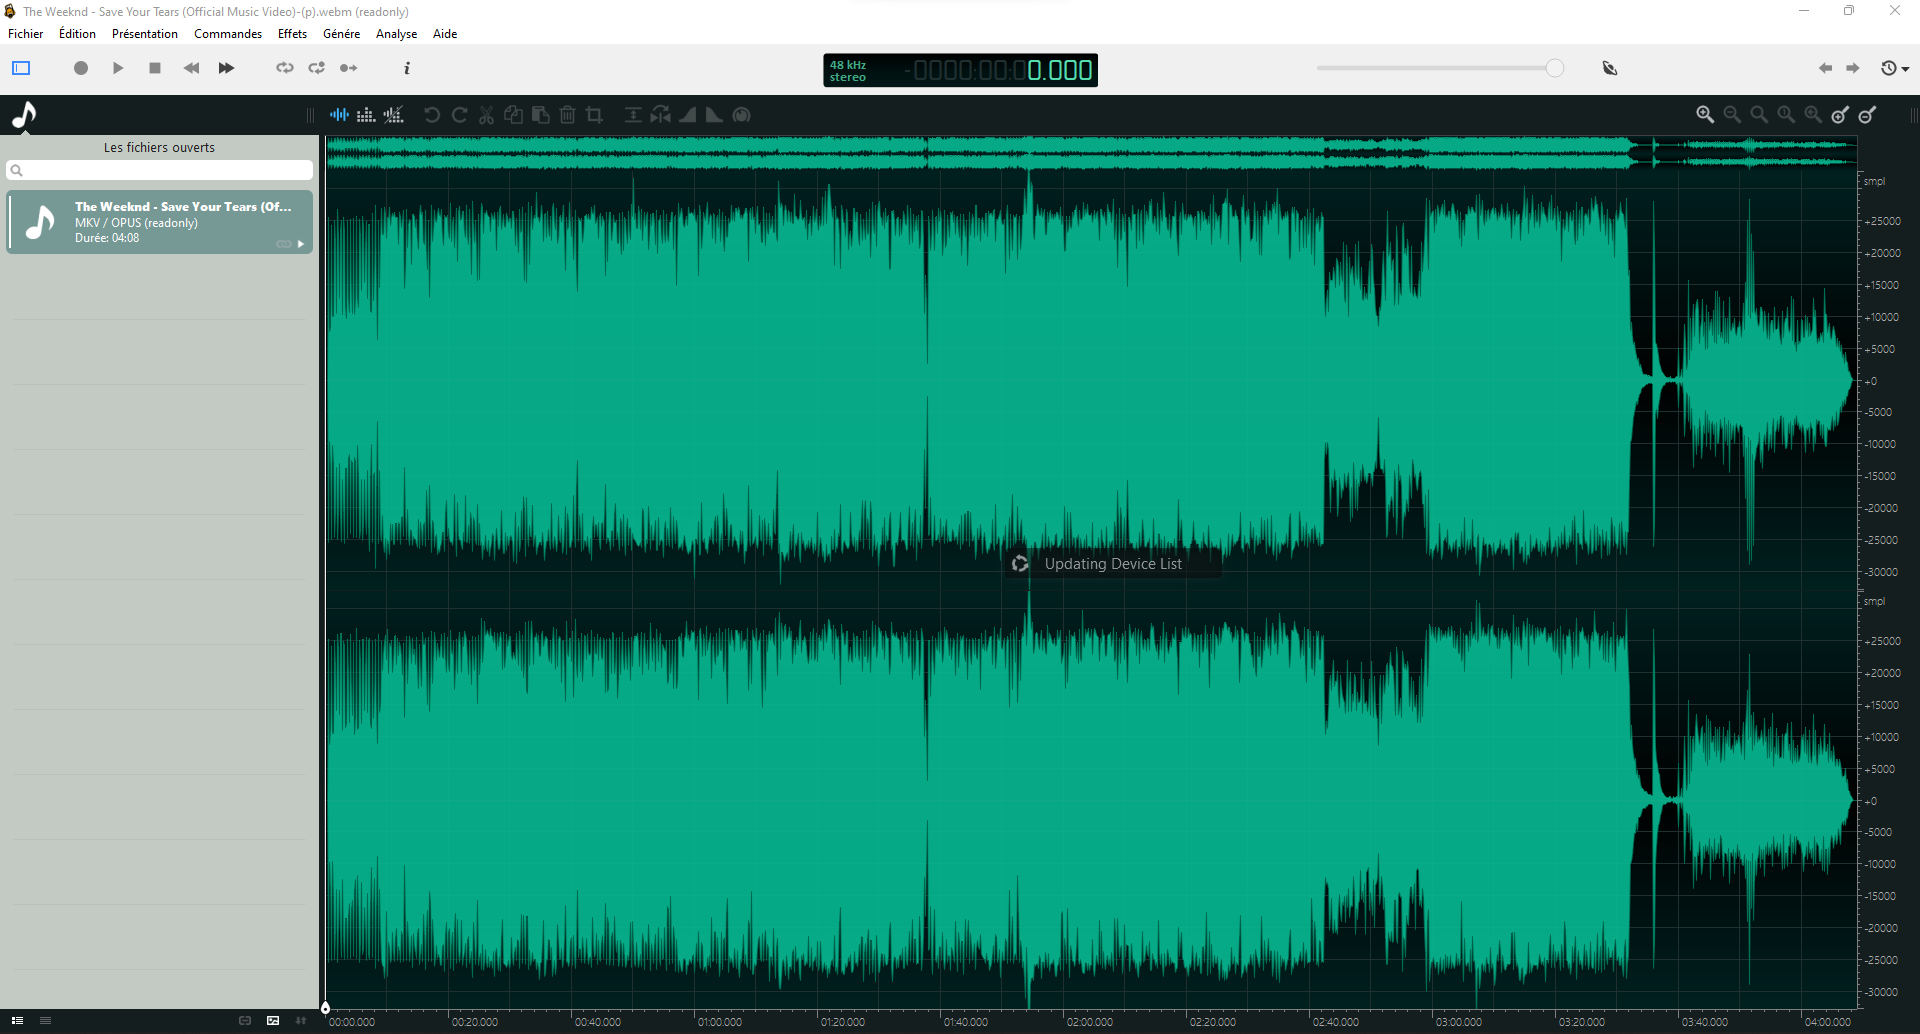Image resolution: width=1920 pixels, height=1034 pixels.
Task: Switch to the spectrogram view icon
Action: [366, 115]
